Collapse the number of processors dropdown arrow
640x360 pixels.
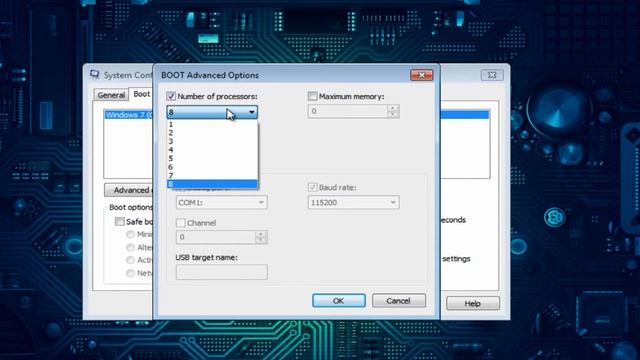[x=252, y=112]
